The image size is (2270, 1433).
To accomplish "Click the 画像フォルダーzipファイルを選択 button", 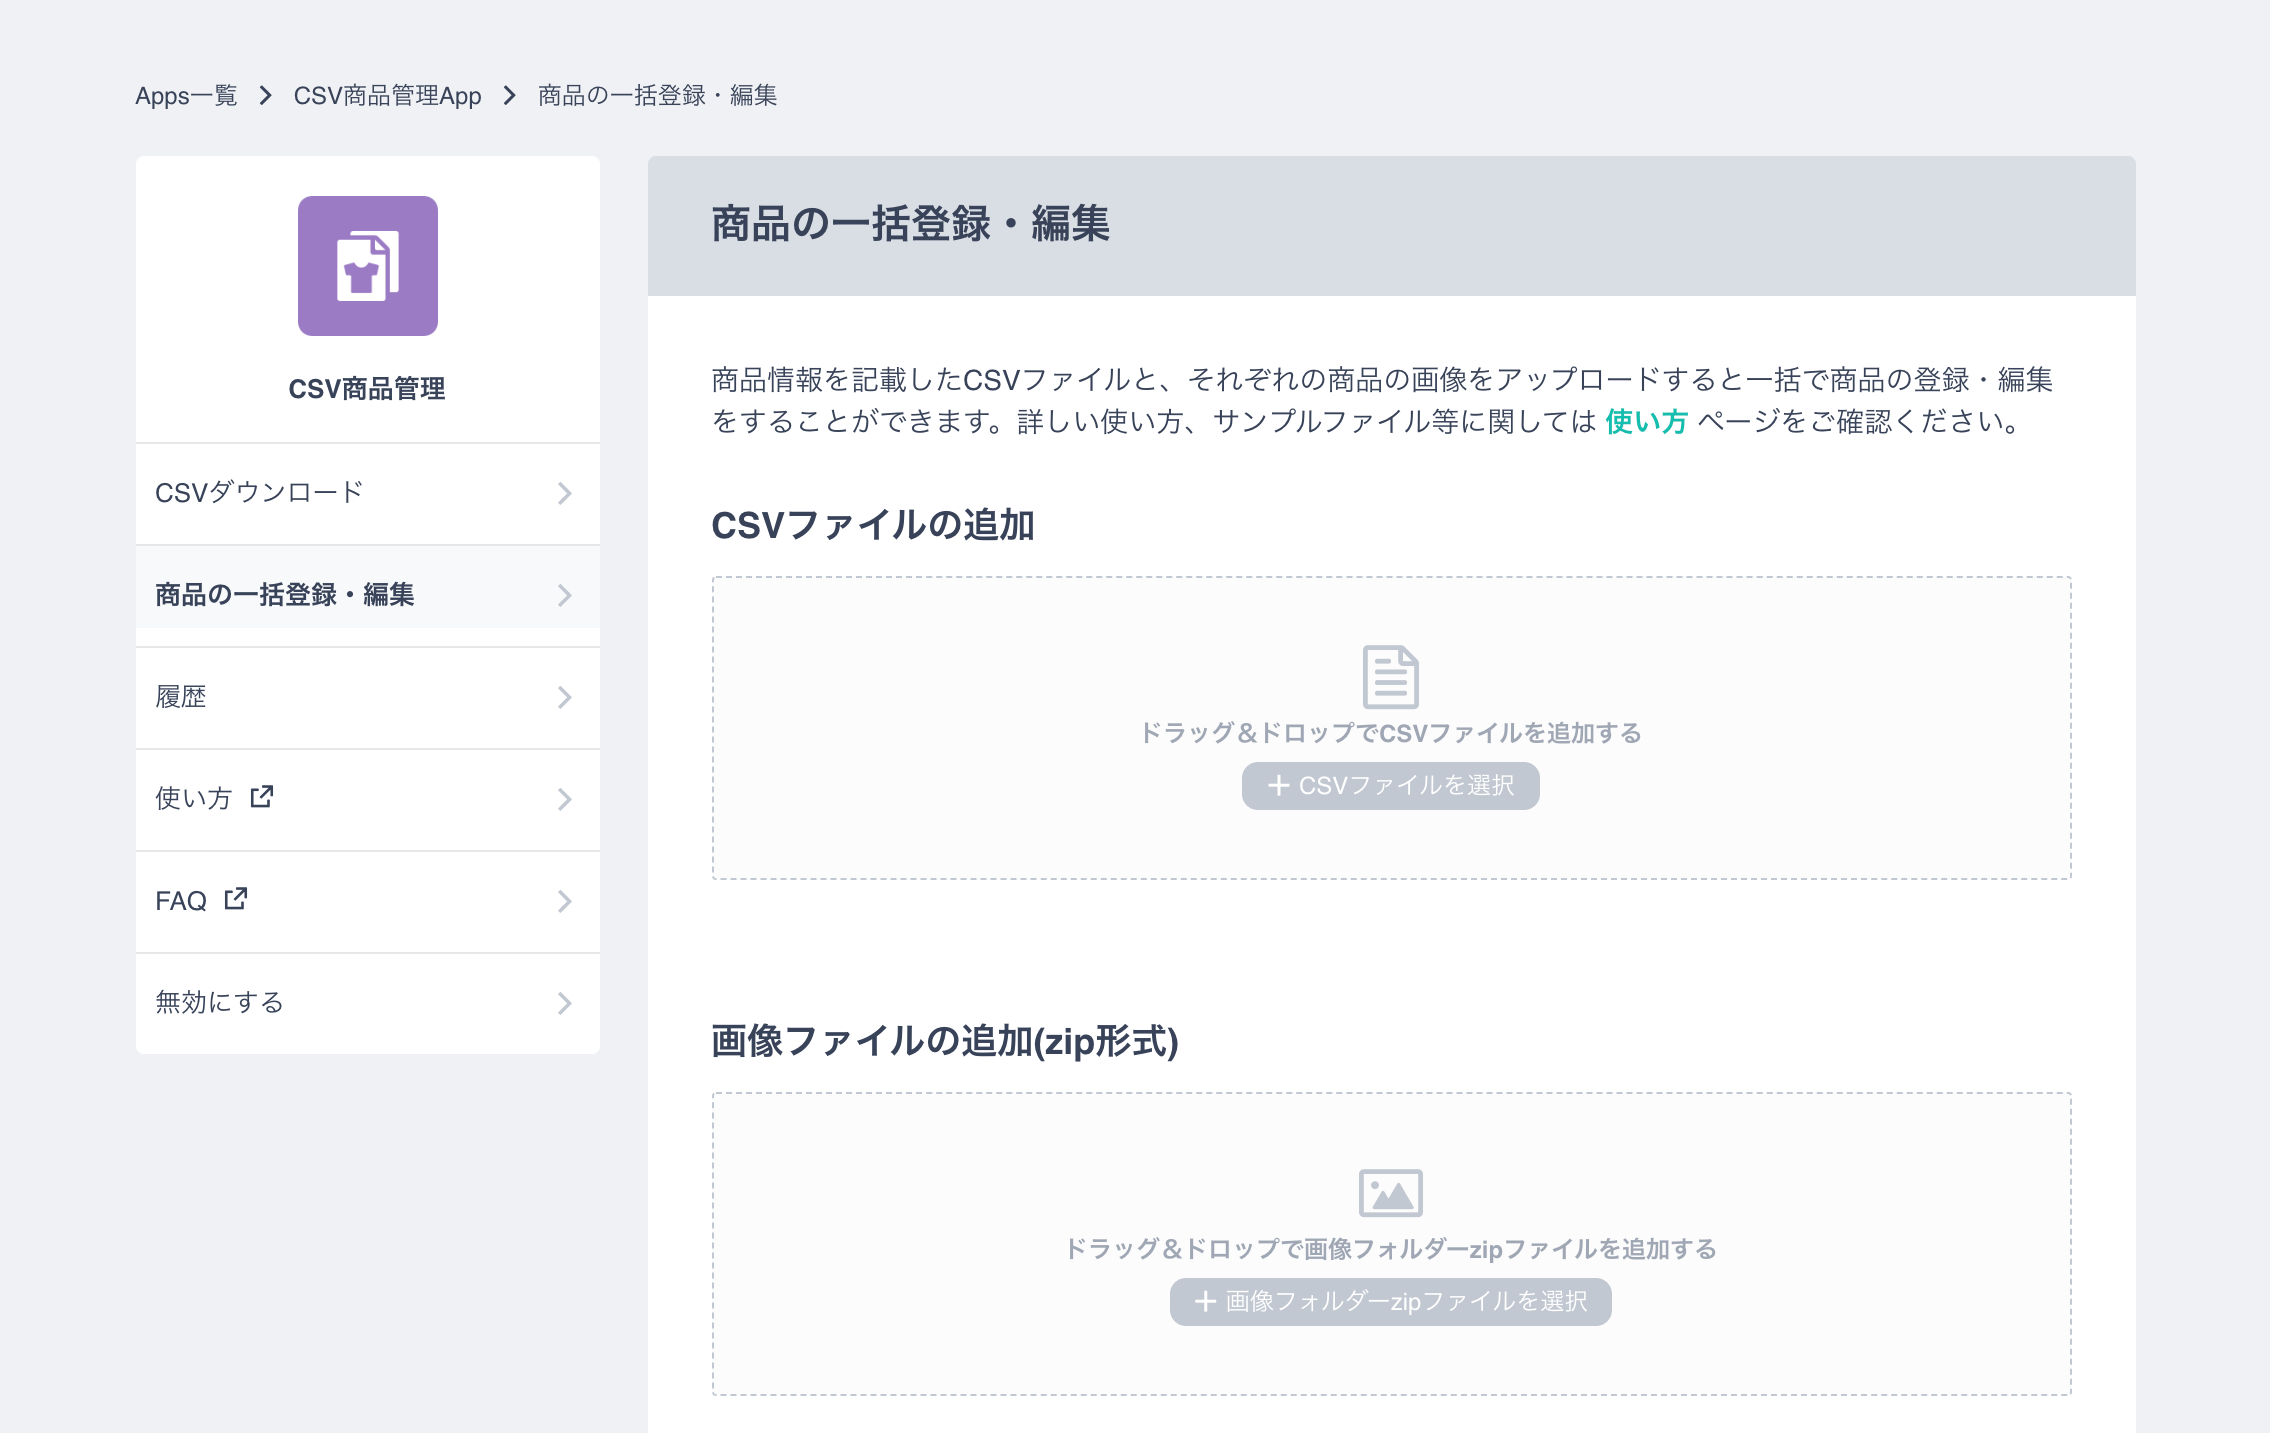I will [1390, 1302].
